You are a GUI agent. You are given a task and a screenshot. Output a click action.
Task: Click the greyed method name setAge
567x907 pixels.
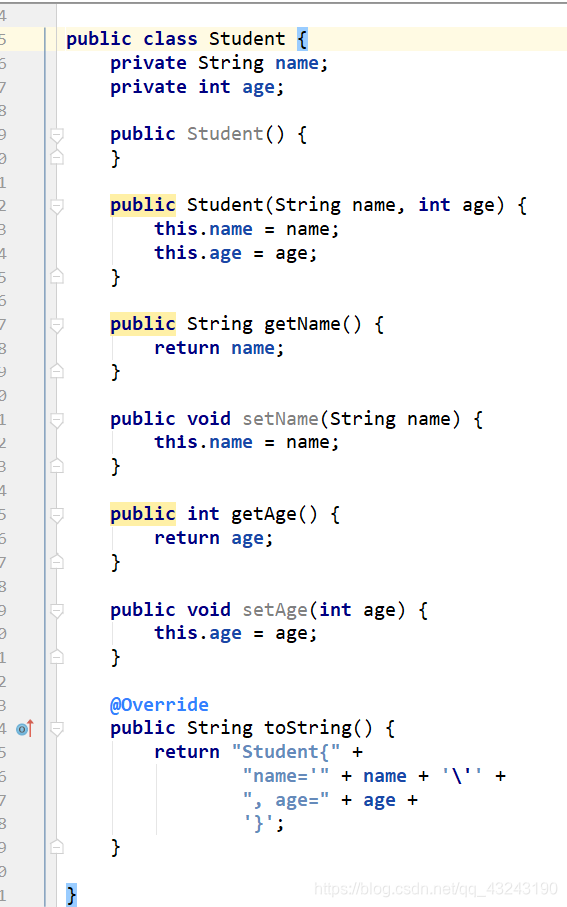[x=275, y=610]
